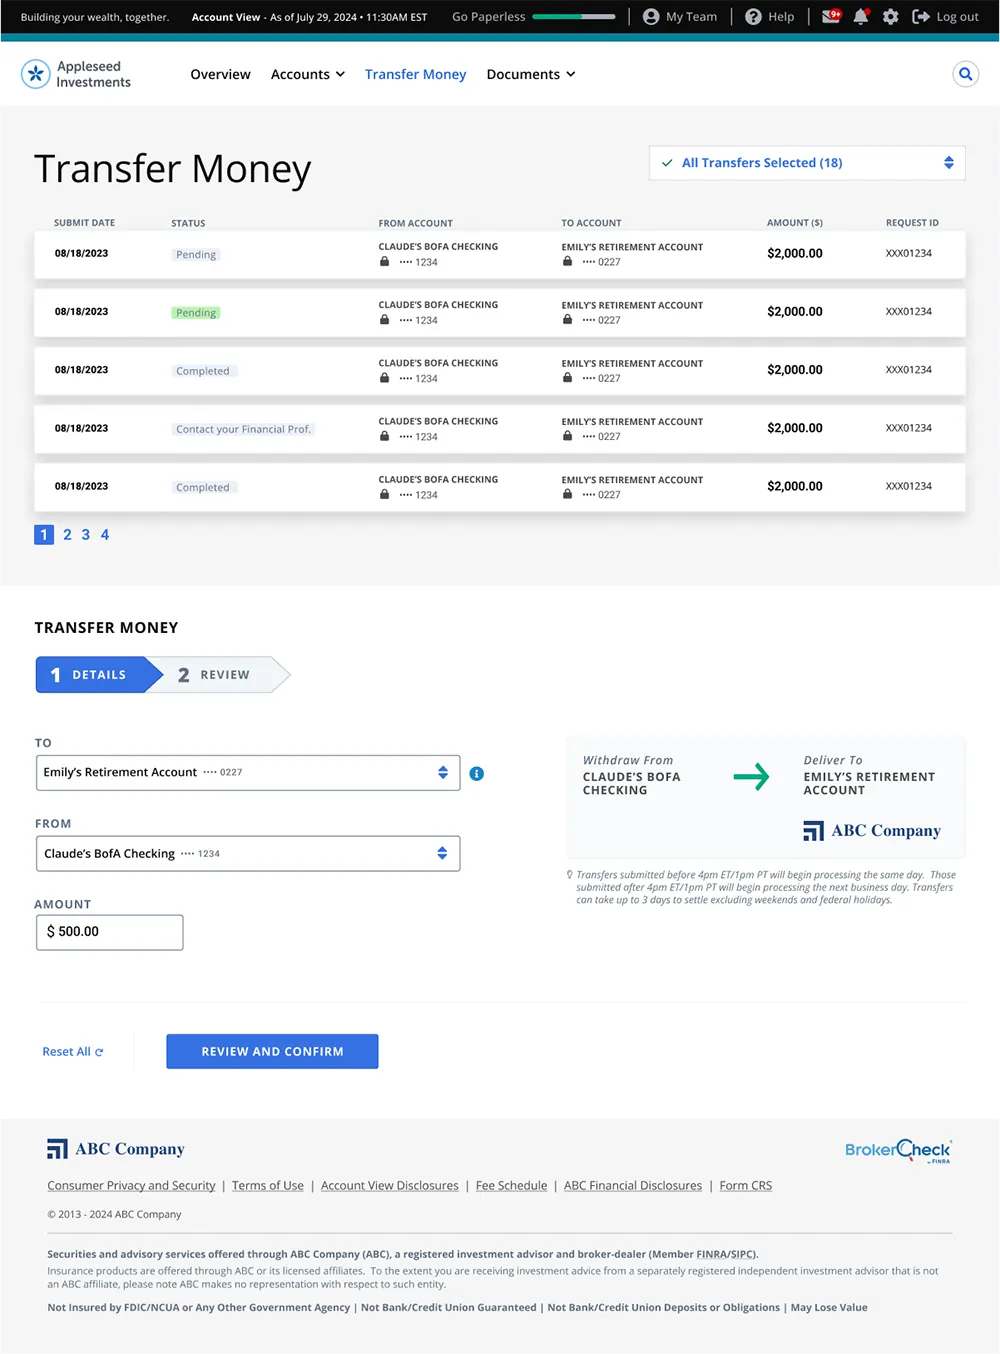This screenshot has height=1354, width=1000.
Task: Click the Appleseed Investments logo
Action: [76, 74]
